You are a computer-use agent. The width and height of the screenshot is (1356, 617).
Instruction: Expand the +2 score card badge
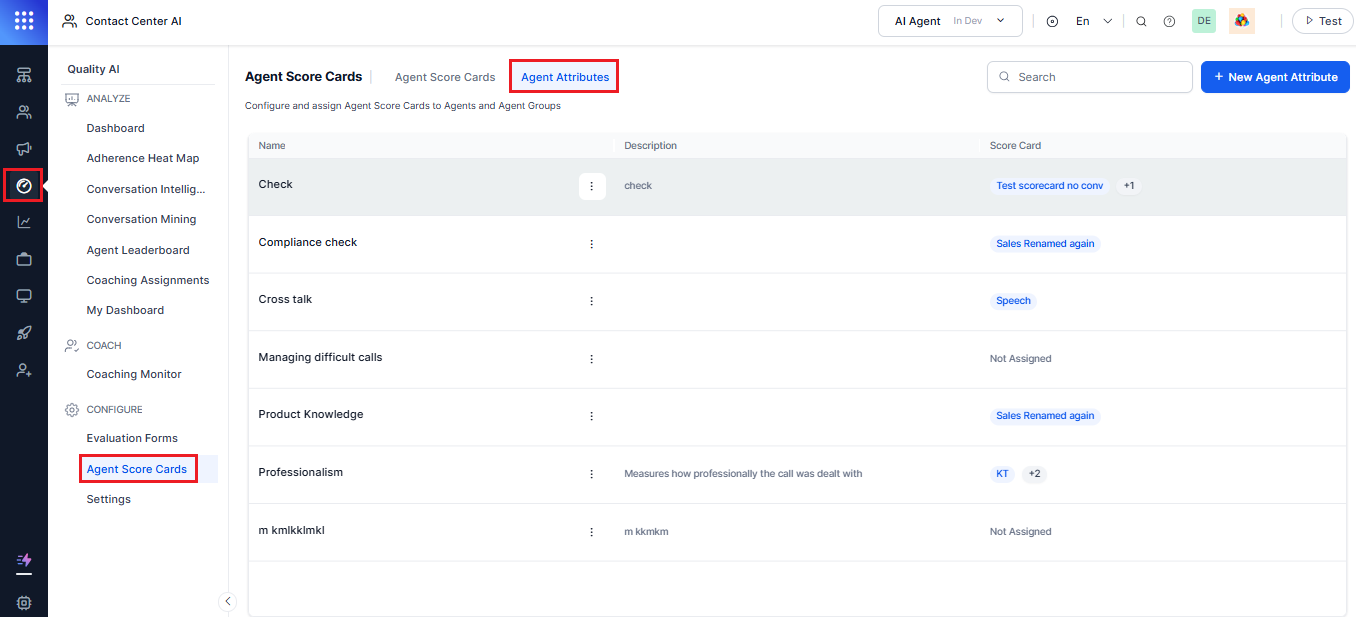click(x=1034, y=474)
